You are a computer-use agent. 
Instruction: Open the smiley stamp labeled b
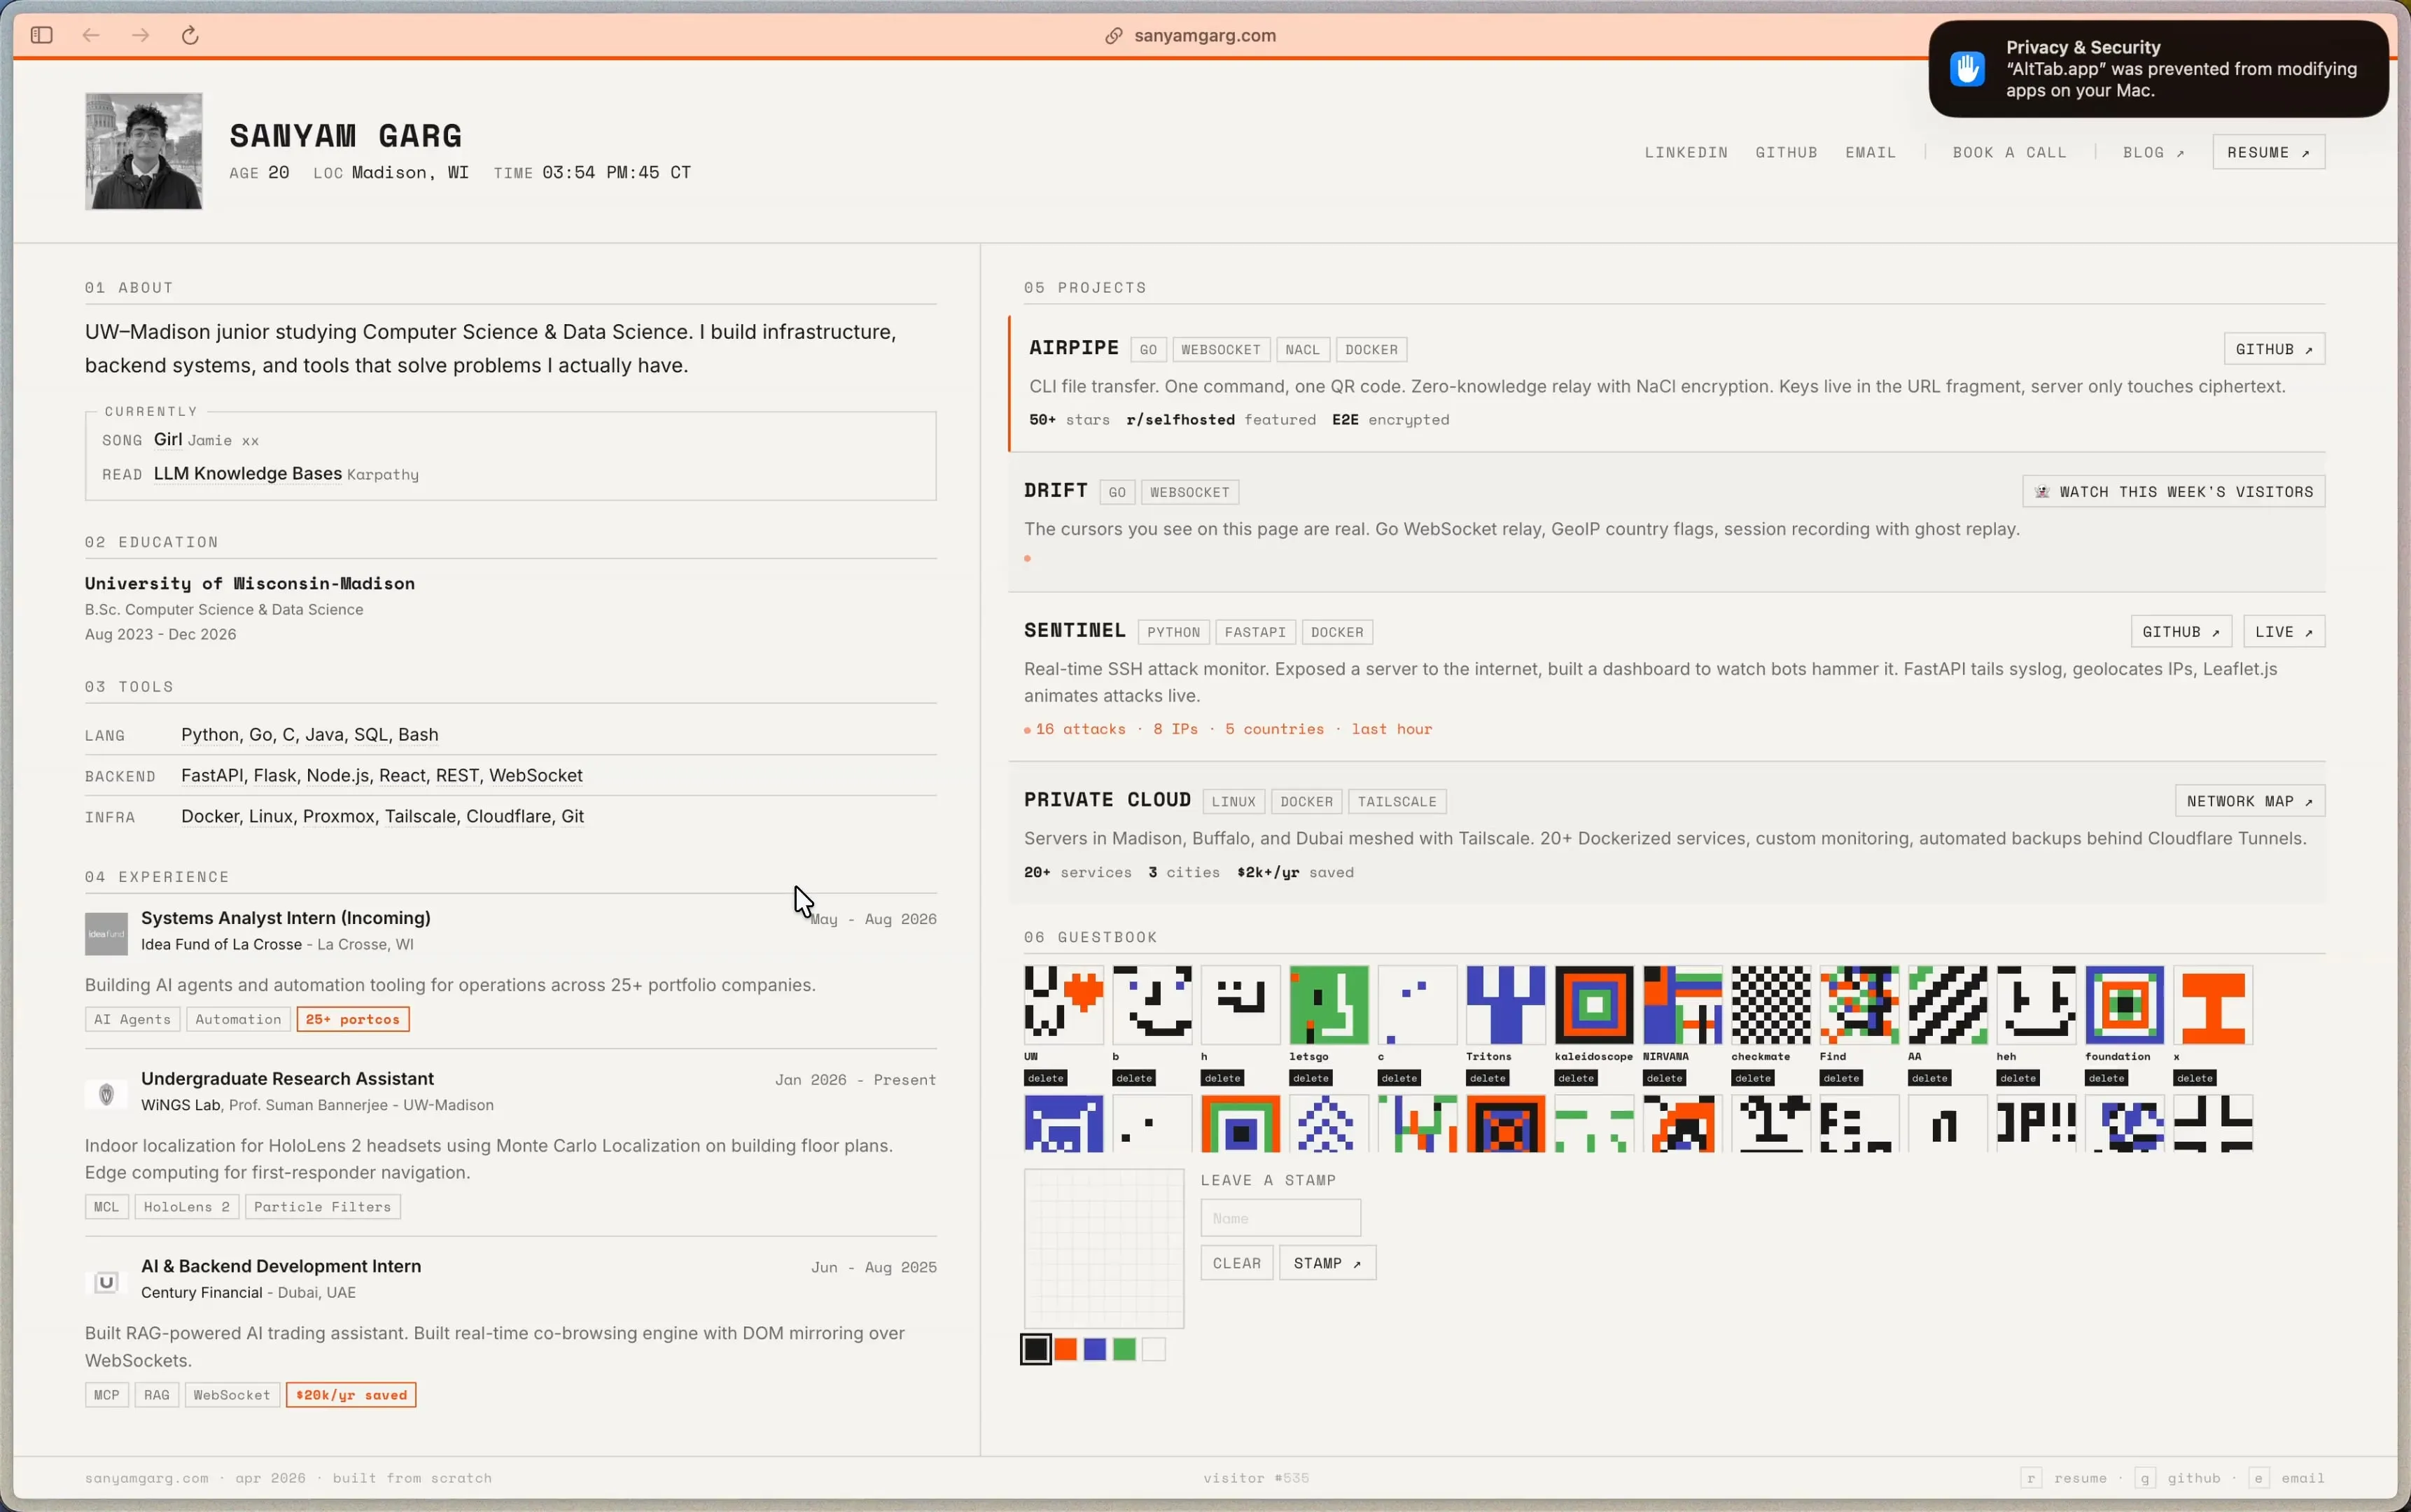pos(1152,1004)
